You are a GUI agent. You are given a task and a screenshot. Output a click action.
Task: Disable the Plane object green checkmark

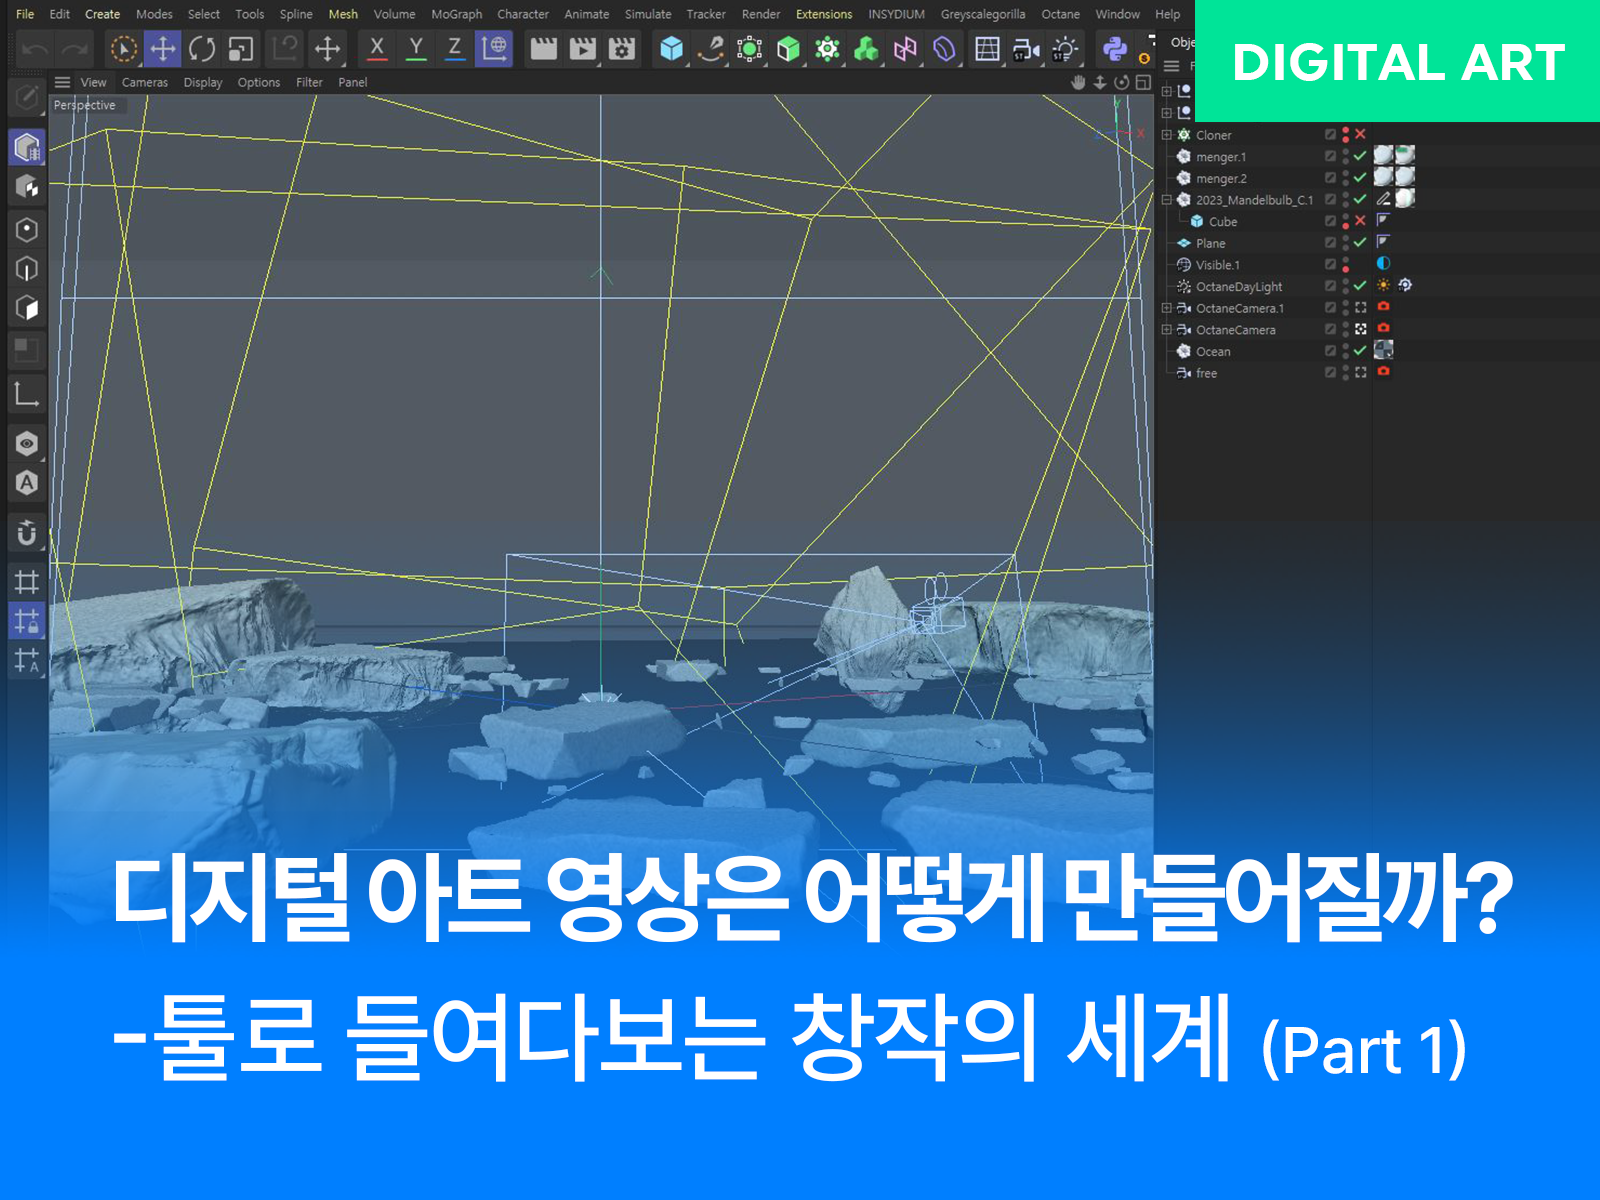click(x=1360, y=242)
